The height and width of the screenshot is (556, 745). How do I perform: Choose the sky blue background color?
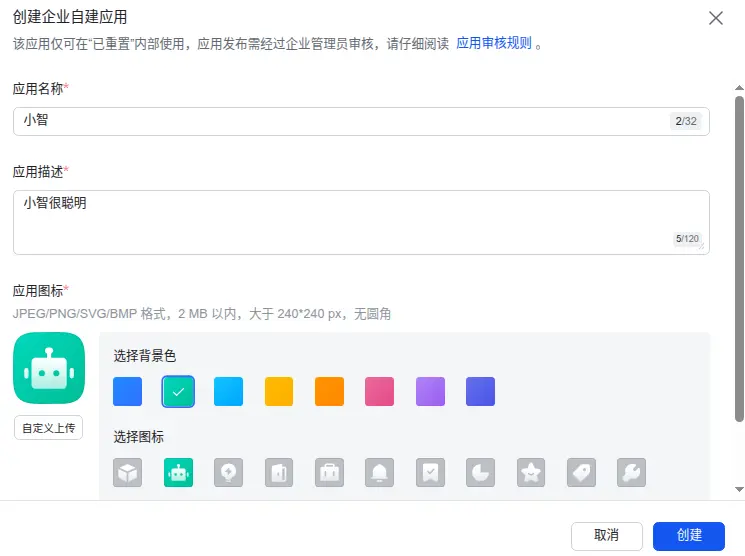tap(229, 392)
